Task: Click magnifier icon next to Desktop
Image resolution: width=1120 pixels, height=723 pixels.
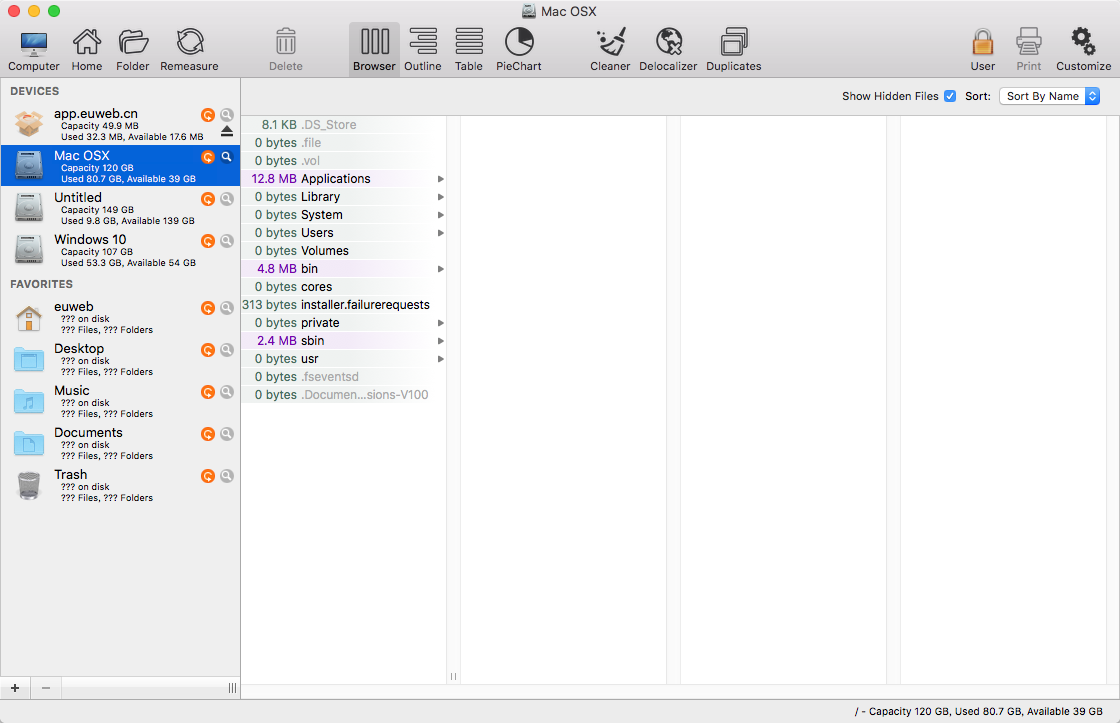Action: point(226,349)
